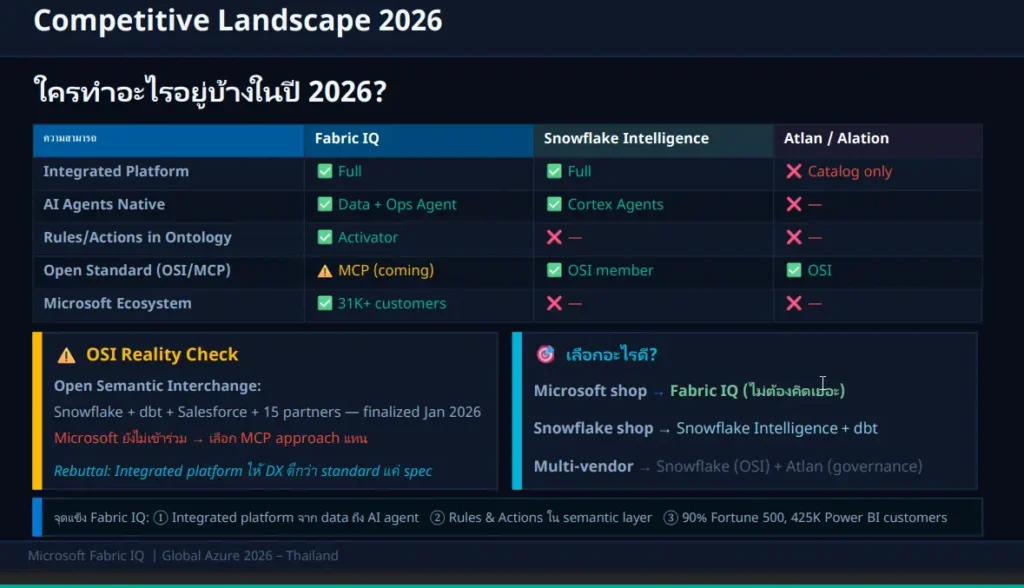Click the red X in the Snowflake Microsoft Ecosystem cell
This screenshot has width=1024, height=588.
(x=554, y=304)
